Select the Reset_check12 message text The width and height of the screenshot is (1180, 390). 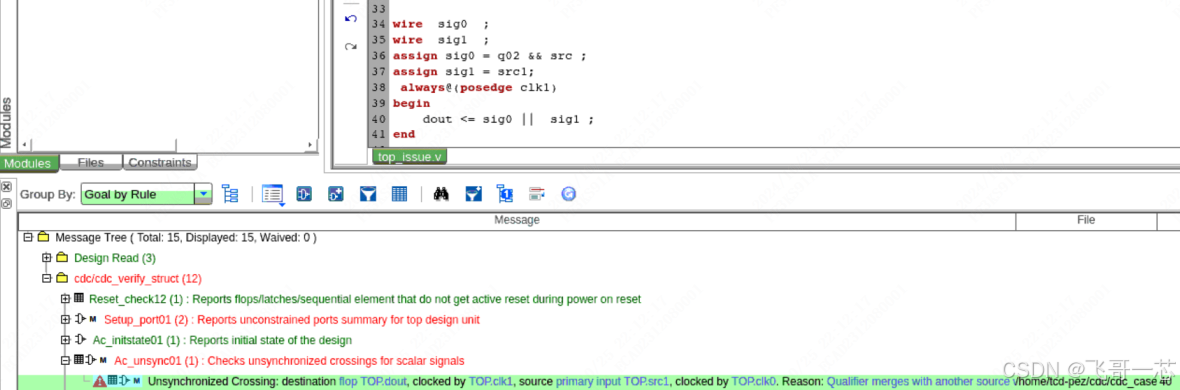[x=365, y=299]
